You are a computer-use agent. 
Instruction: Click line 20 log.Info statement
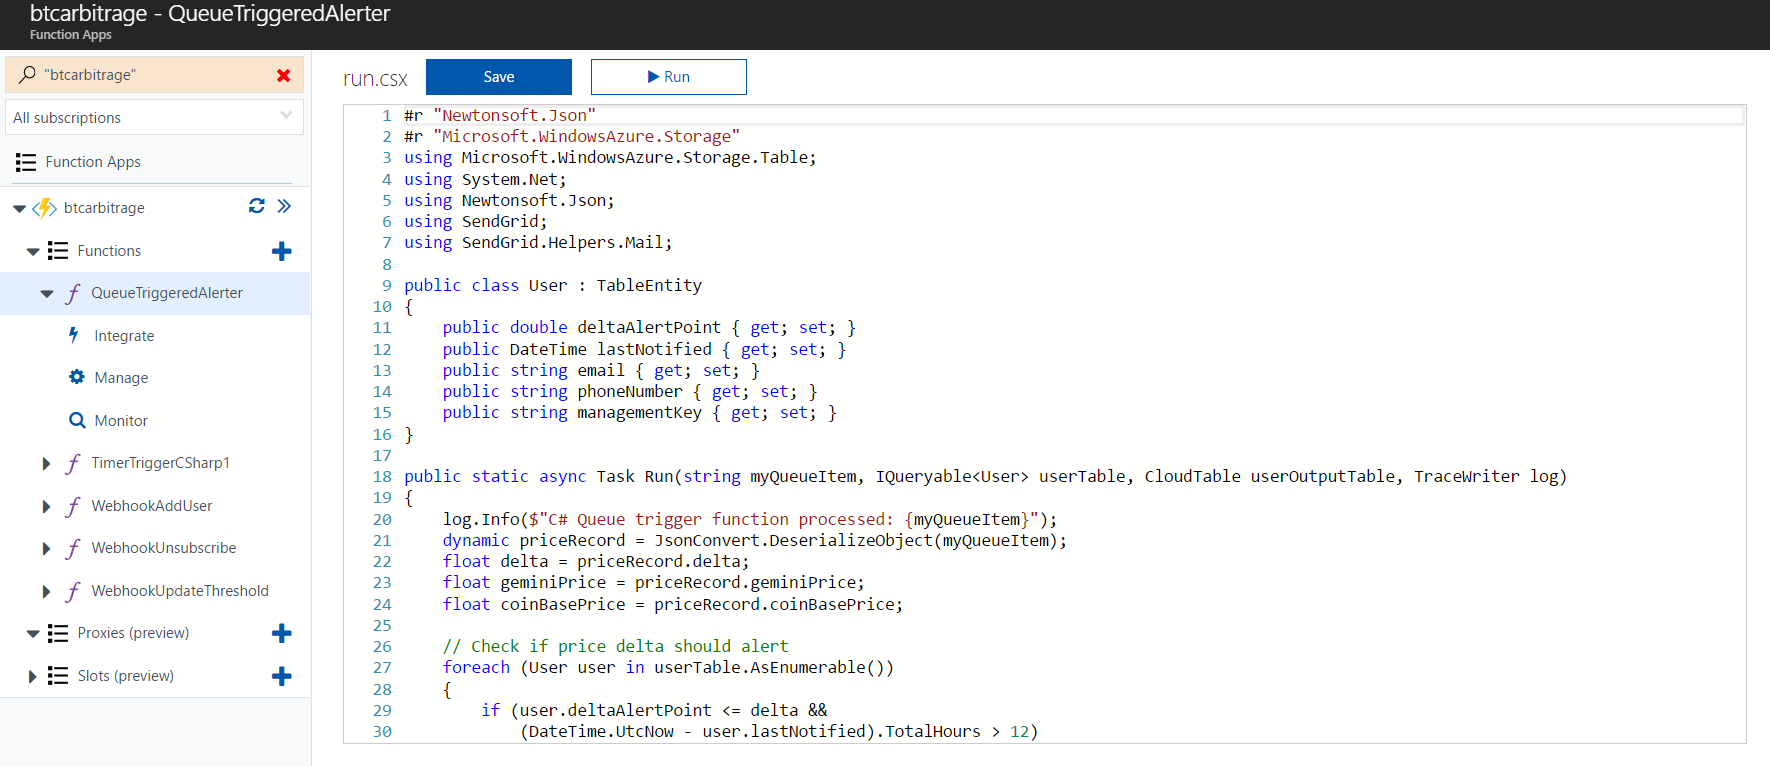tap(750, 519)
